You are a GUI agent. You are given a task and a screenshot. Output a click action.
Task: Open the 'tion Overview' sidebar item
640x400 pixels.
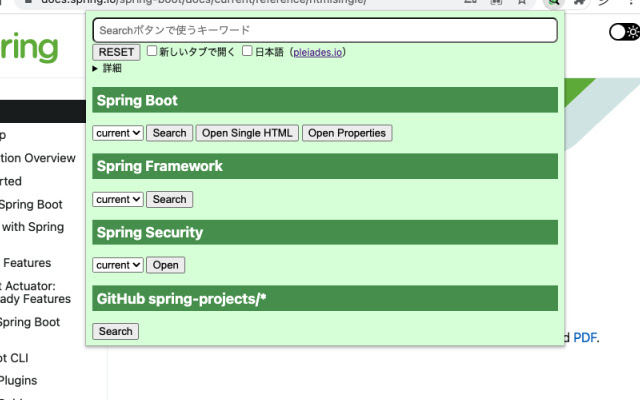[x=38, y=158]
